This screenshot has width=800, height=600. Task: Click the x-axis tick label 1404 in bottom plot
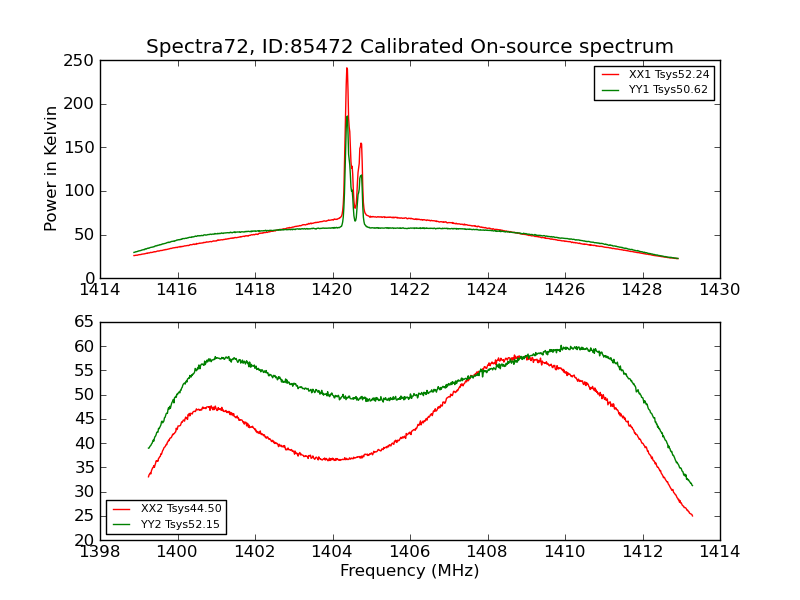tap(332, 552)
